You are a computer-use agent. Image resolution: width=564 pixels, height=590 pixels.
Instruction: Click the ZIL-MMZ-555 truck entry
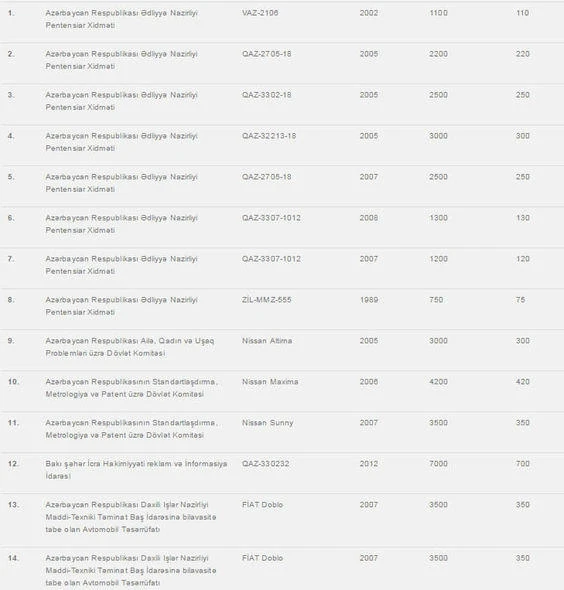coord(266,300)
